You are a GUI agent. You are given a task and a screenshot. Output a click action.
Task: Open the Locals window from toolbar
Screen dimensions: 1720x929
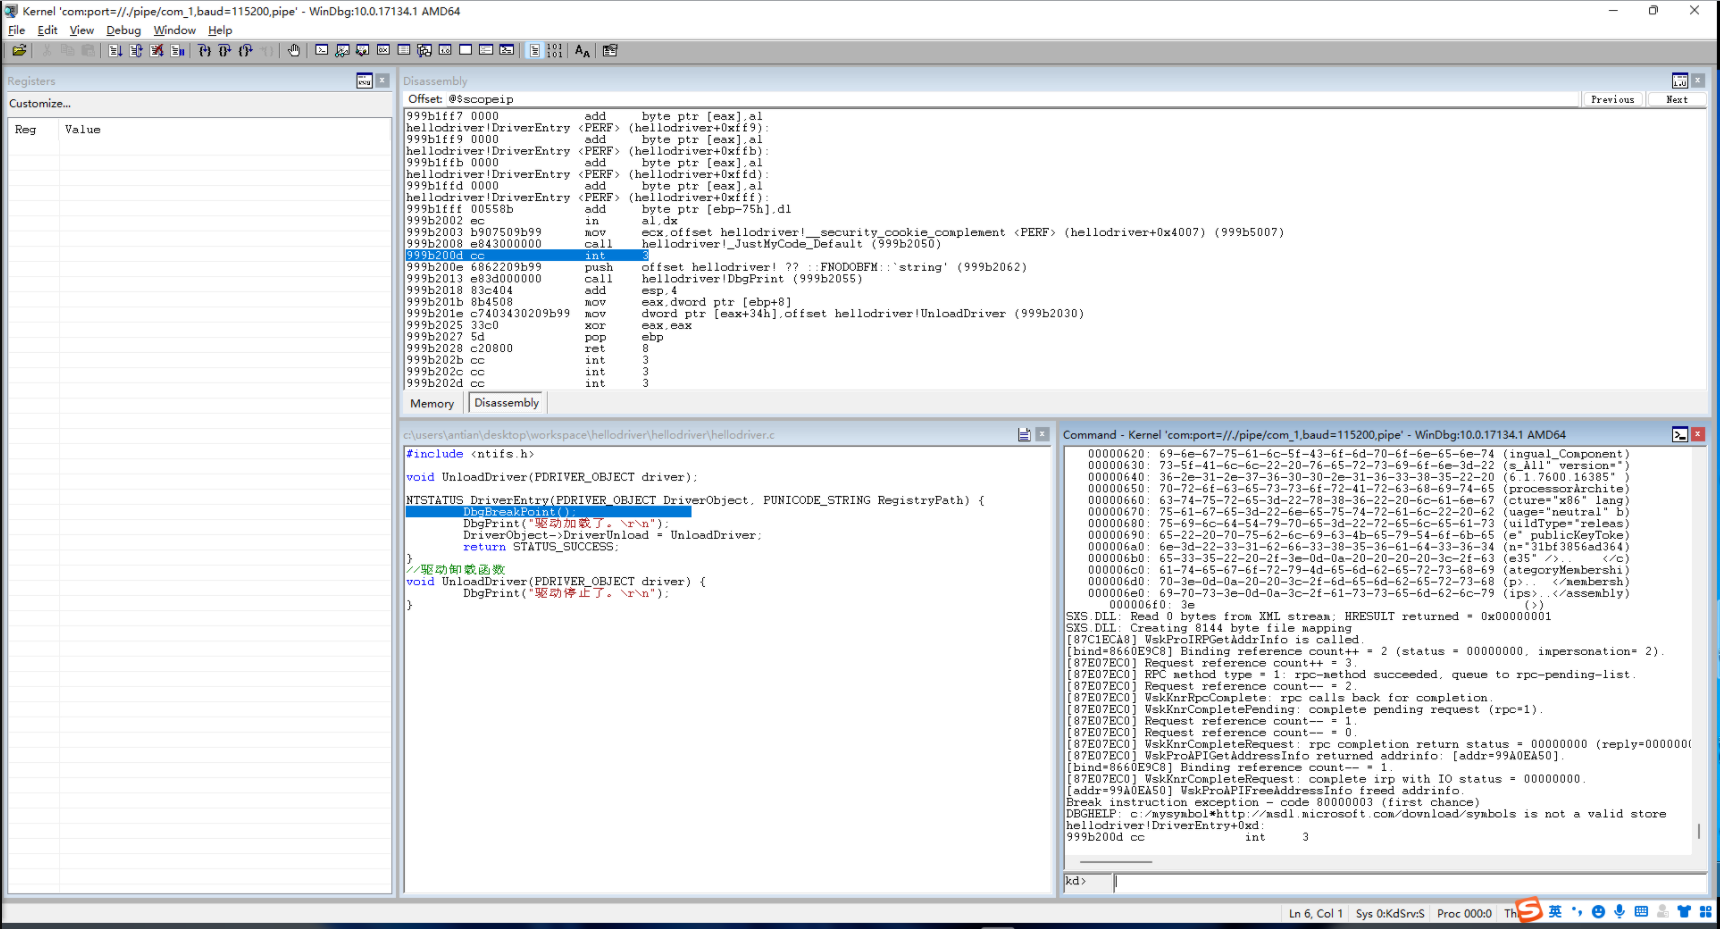pos(362,50)
